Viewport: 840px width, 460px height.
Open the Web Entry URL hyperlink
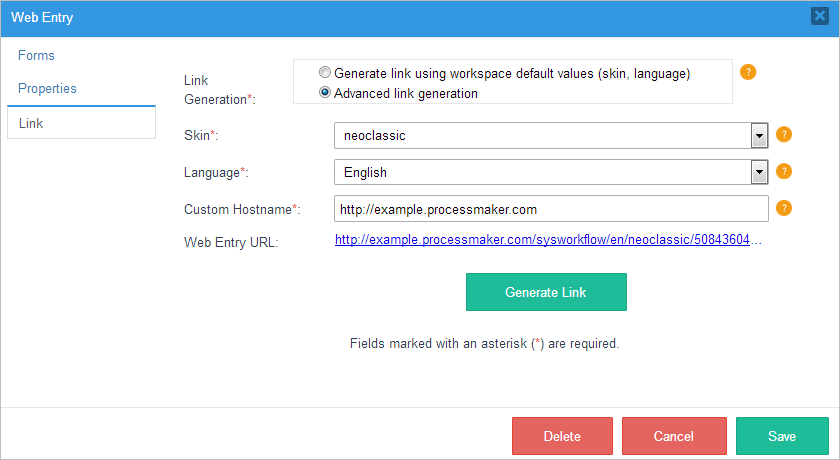point(549,241)
